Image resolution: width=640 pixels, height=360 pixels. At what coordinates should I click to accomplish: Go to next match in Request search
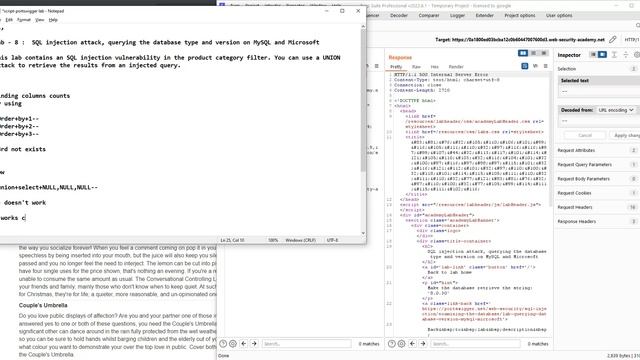254,344
